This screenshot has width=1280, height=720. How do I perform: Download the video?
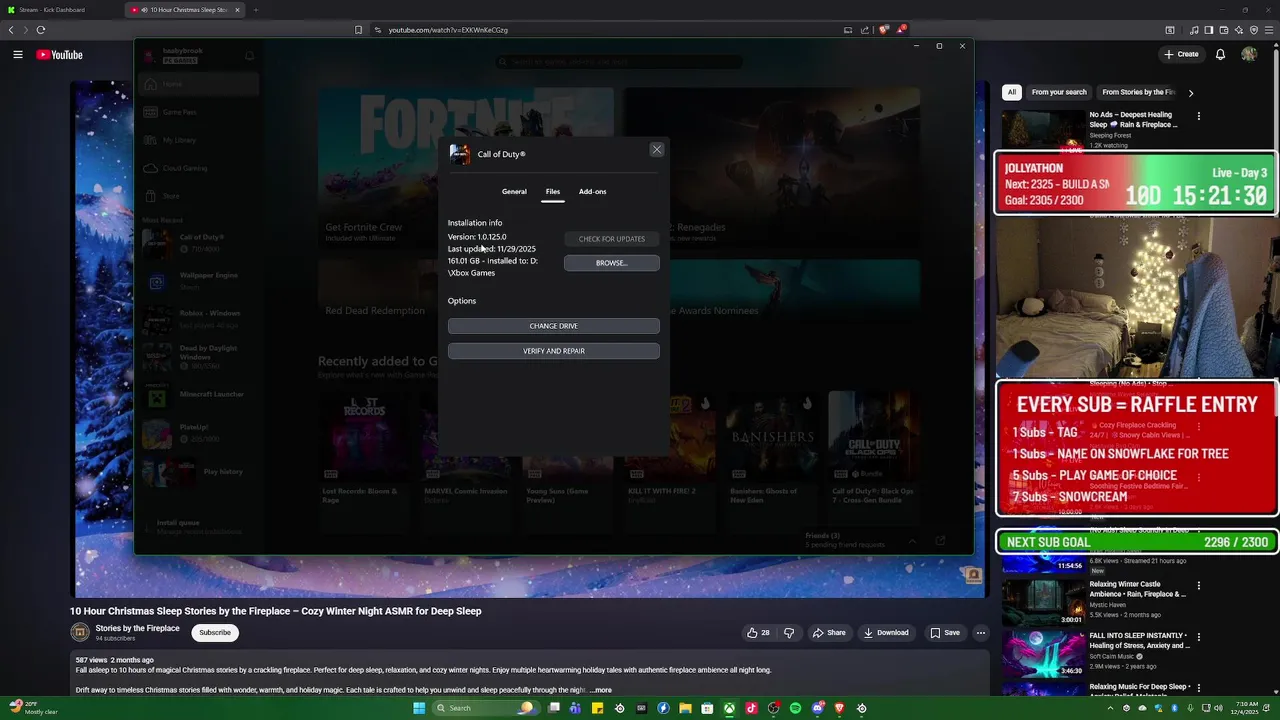click(x=886, y=633)
